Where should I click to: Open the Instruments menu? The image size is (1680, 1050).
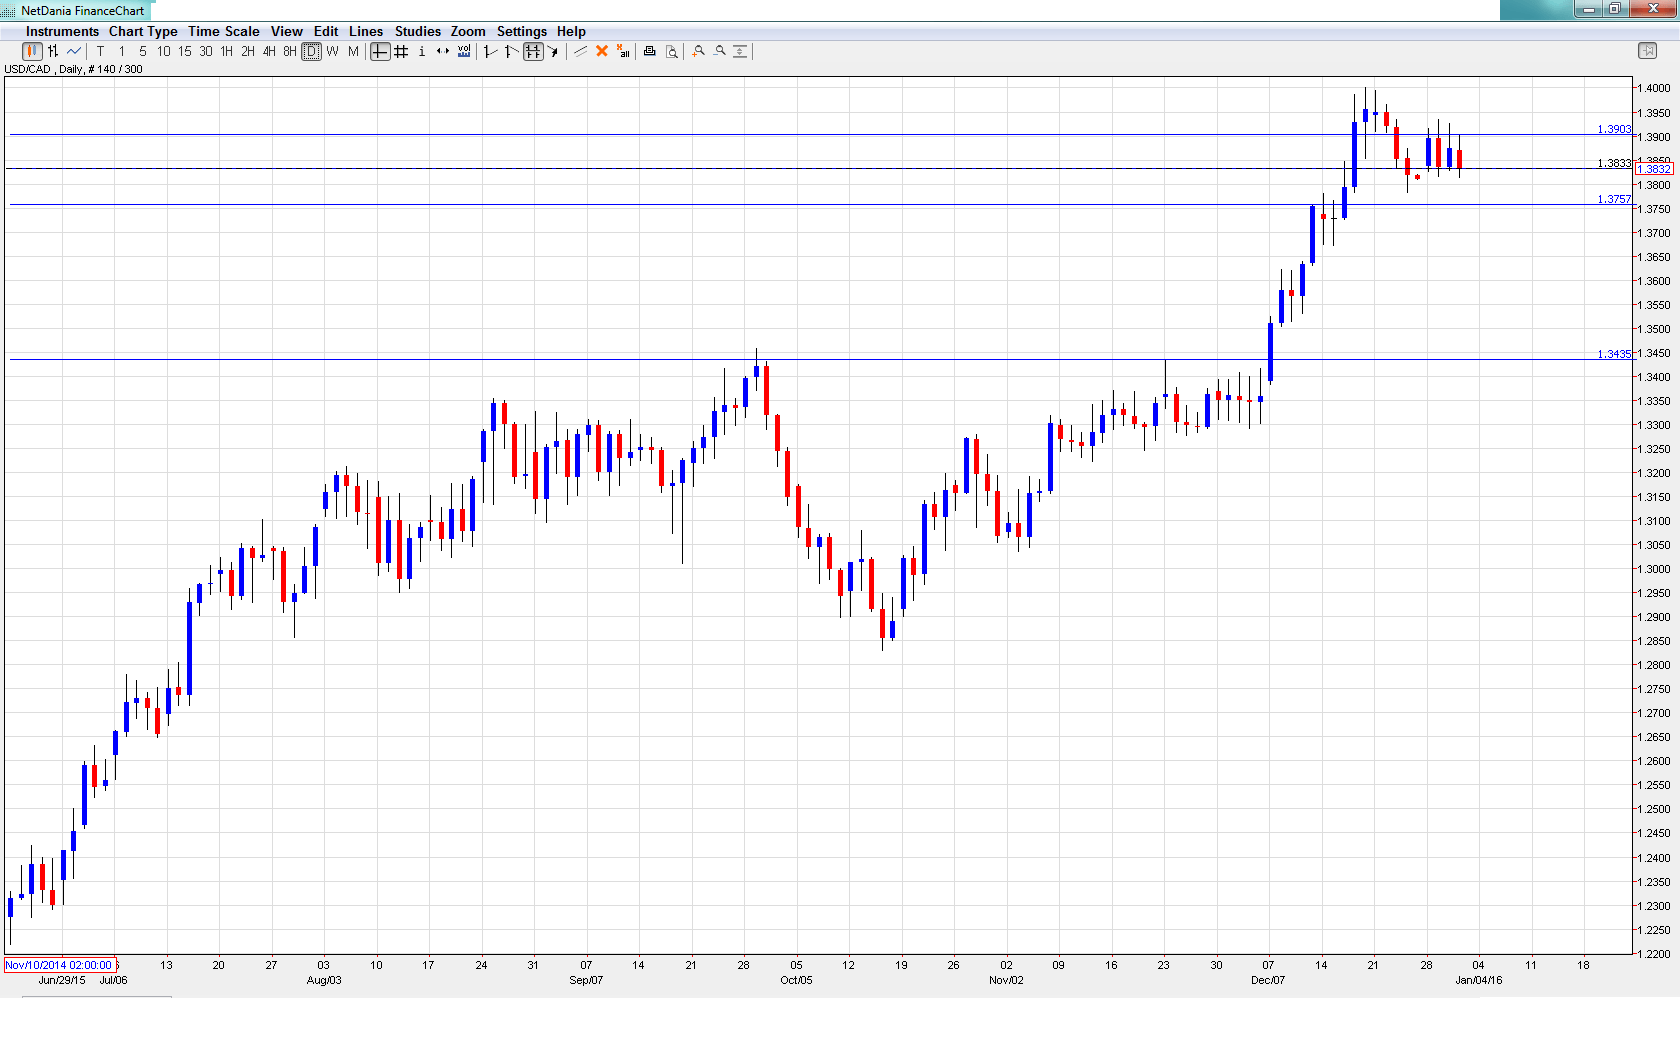click(61, 31)
